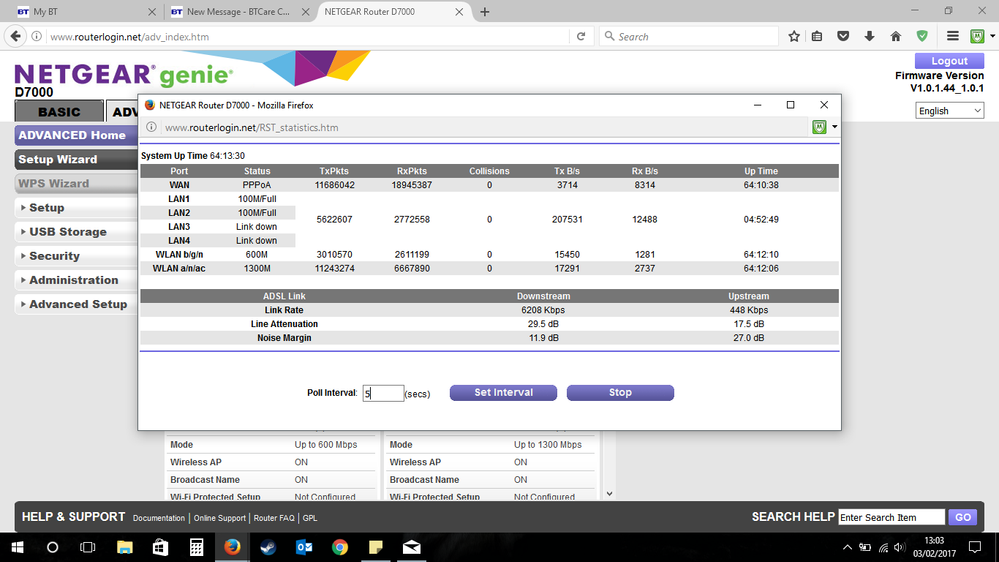Open File Explorer from the taskbar
This screenshot has height=562, width=999.
125,547
